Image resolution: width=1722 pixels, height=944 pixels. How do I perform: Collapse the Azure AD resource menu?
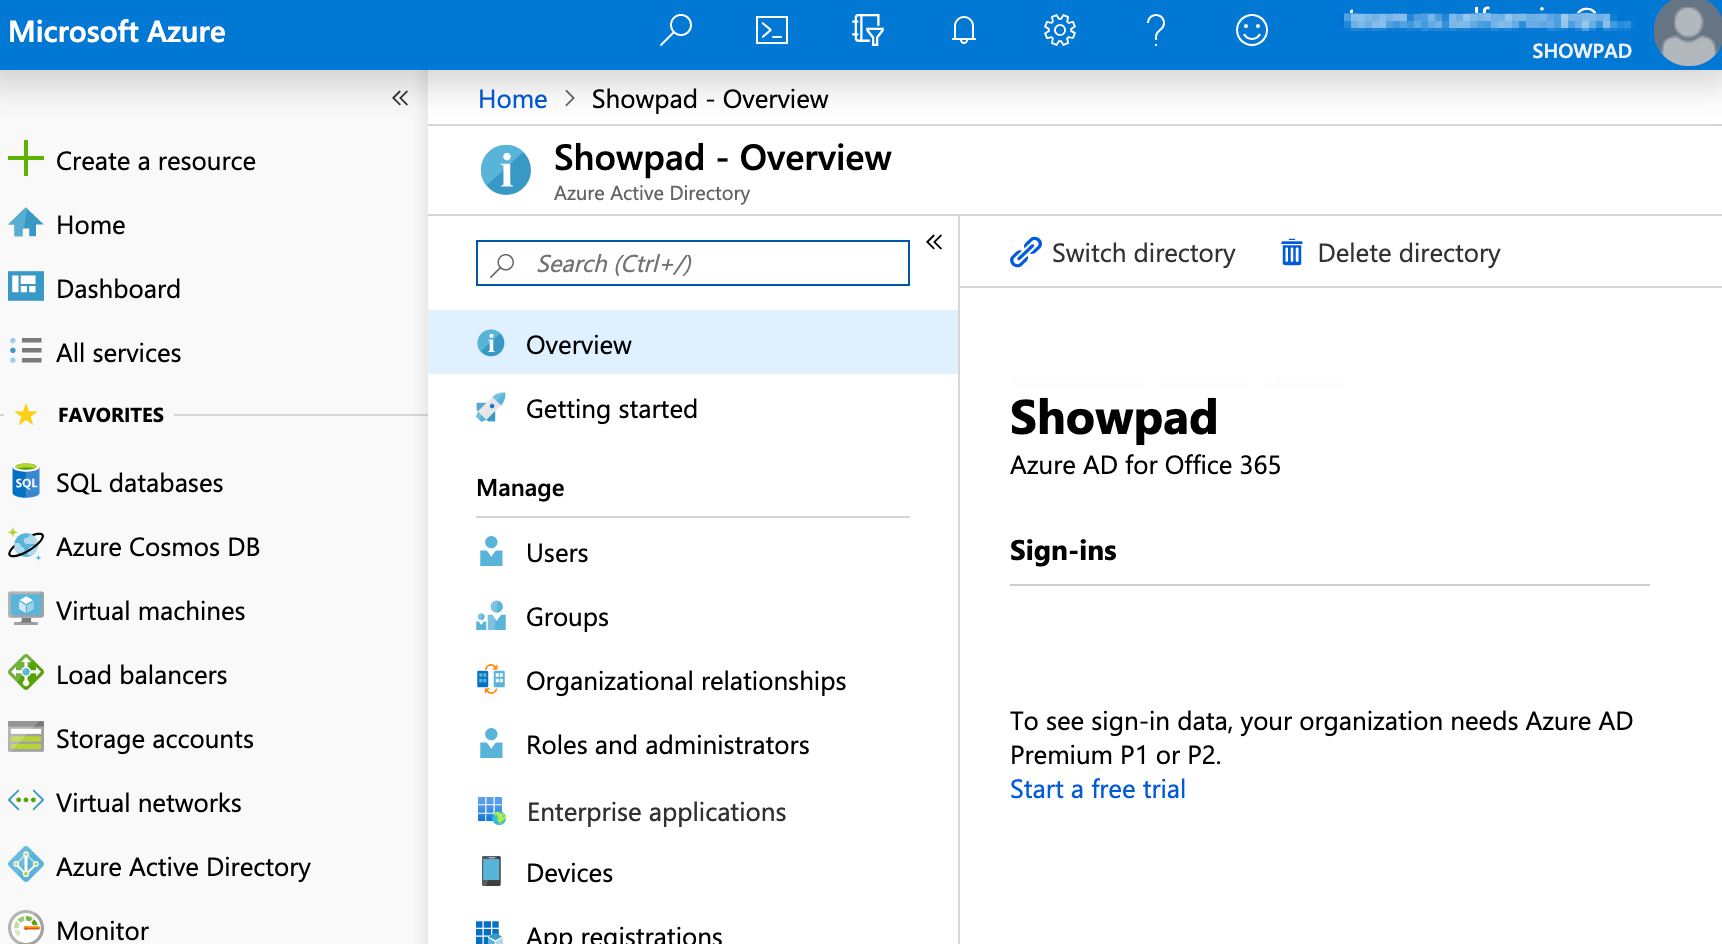pos(934,242)
